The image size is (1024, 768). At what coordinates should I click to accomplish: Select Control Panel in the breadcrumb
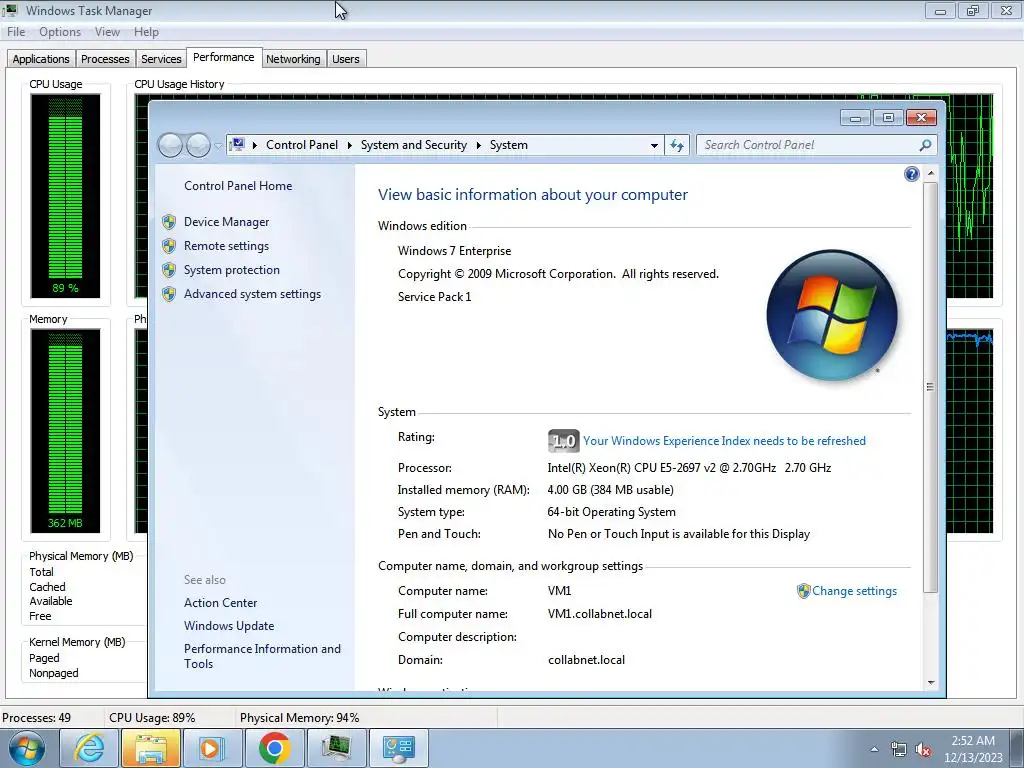(x=302, y=145)
